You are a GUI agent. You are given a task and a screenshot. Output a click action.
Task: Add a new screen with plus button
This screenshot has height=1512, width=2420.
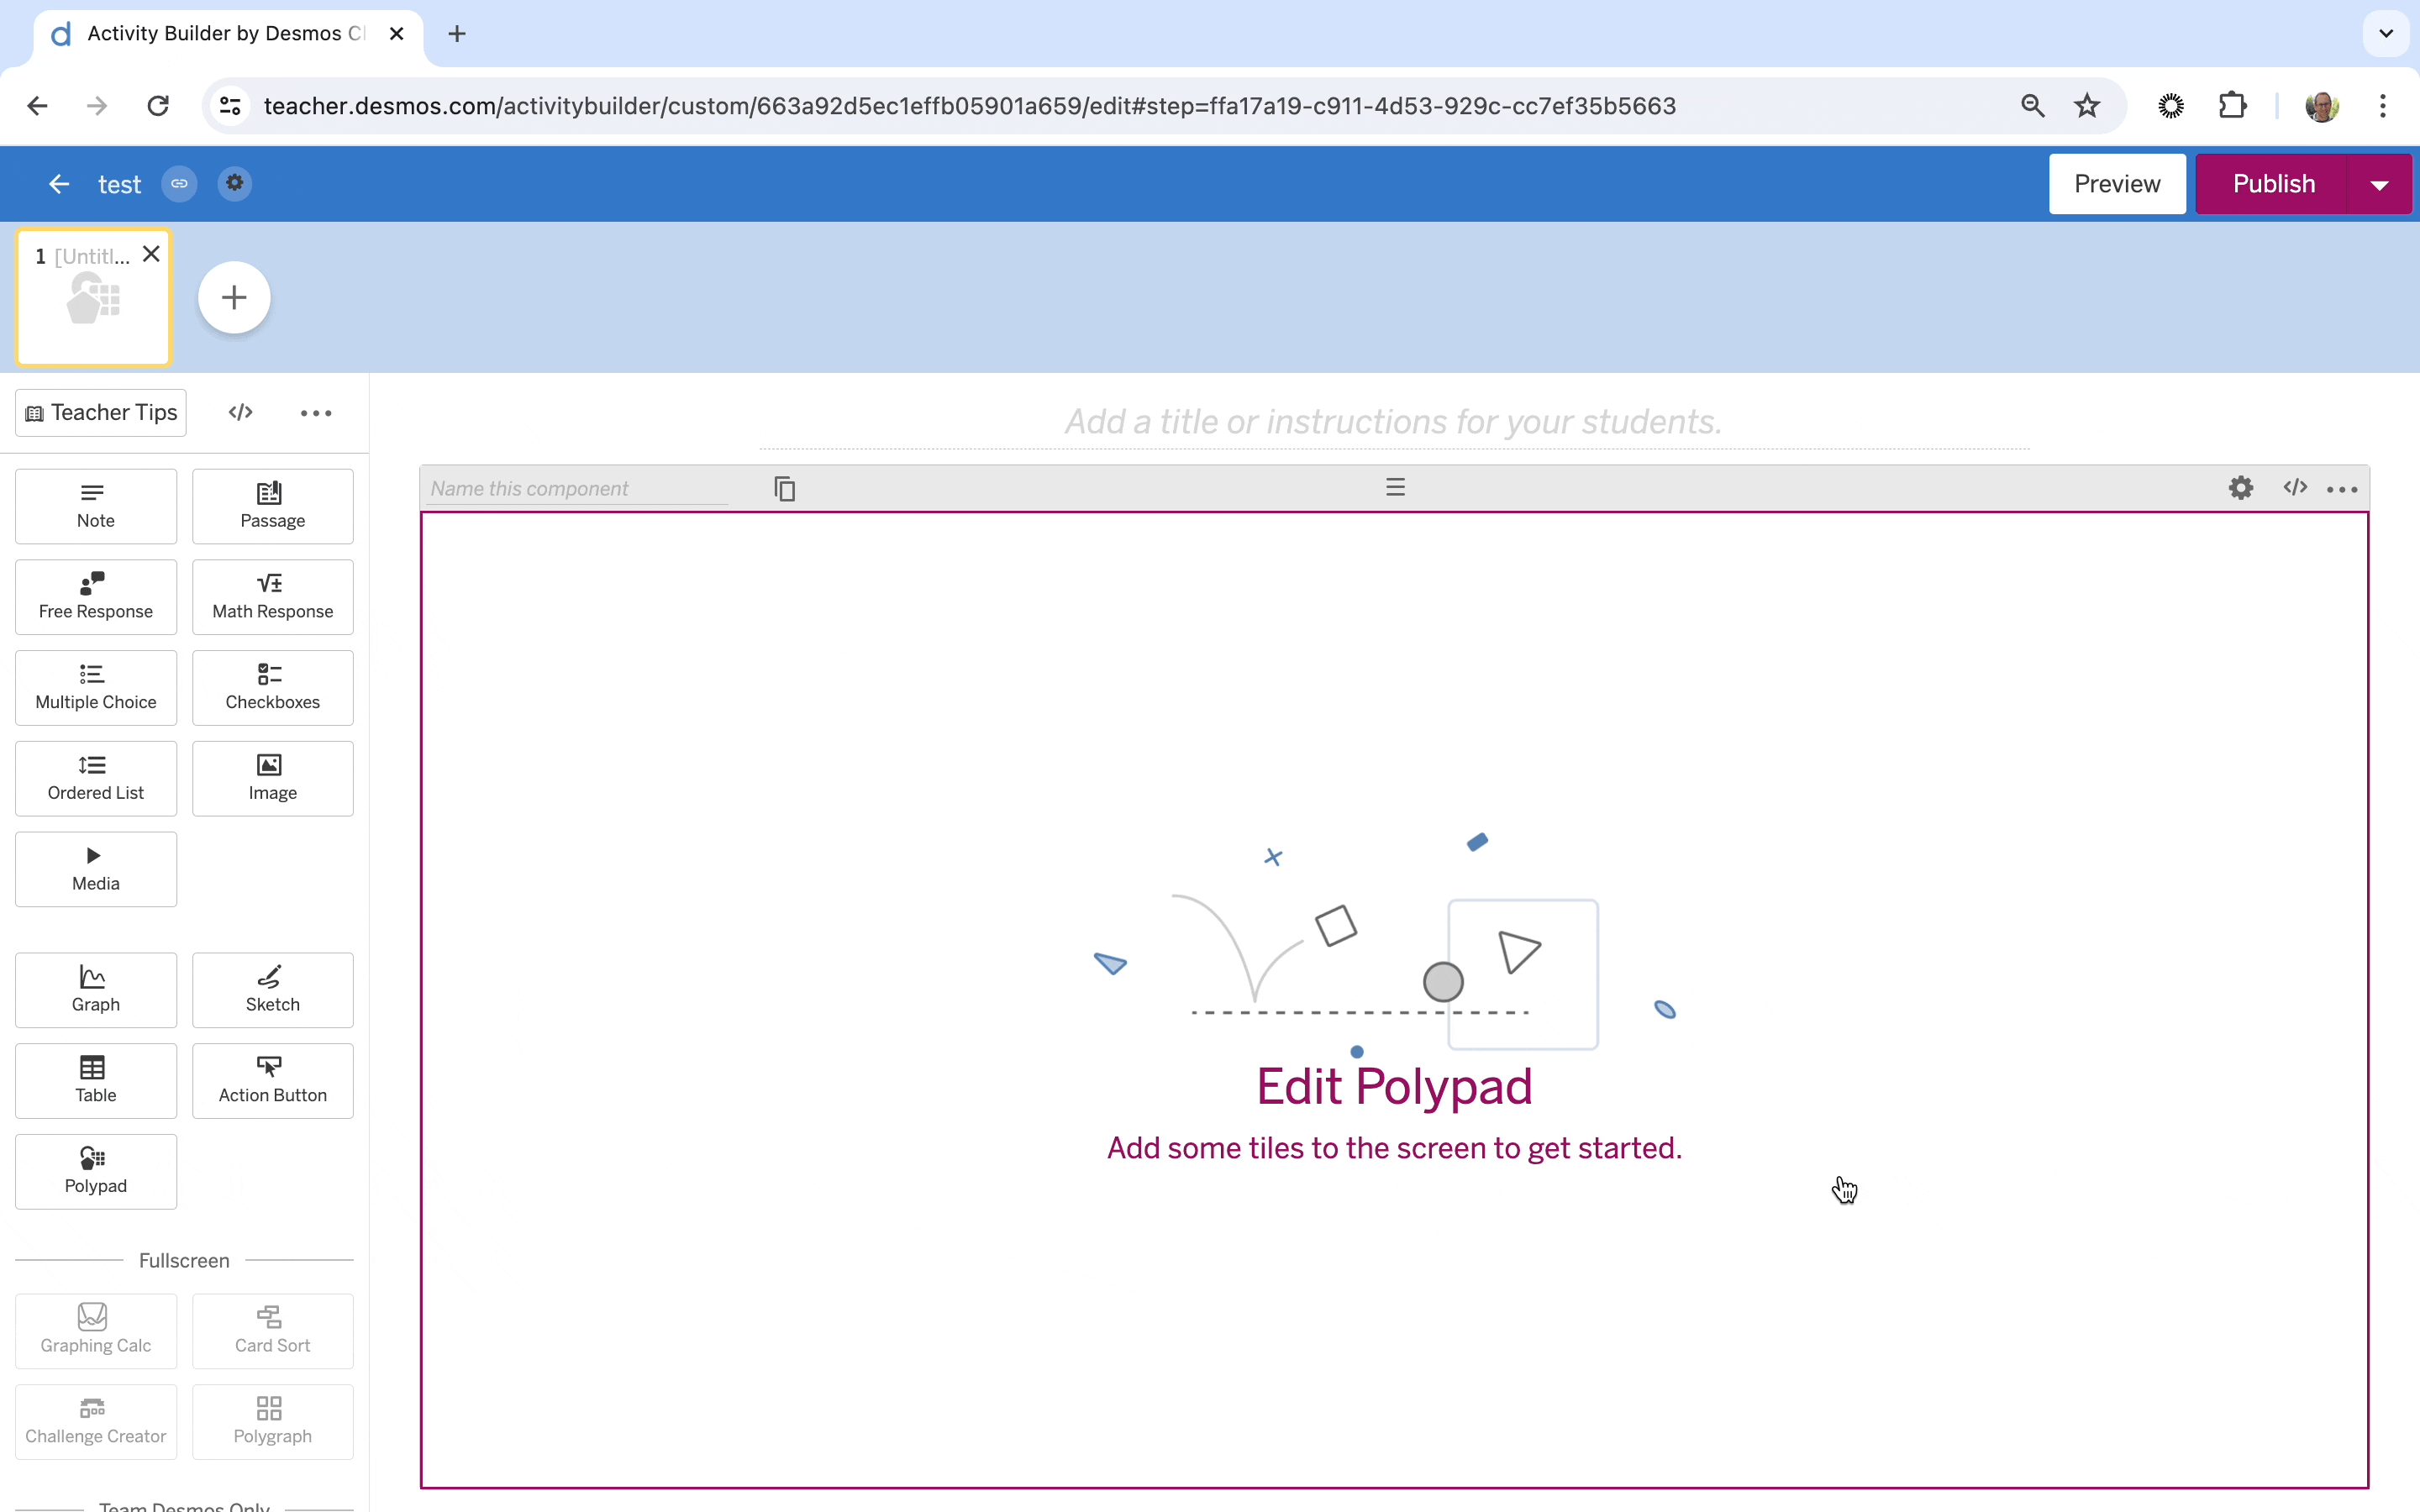coord(234,297)
